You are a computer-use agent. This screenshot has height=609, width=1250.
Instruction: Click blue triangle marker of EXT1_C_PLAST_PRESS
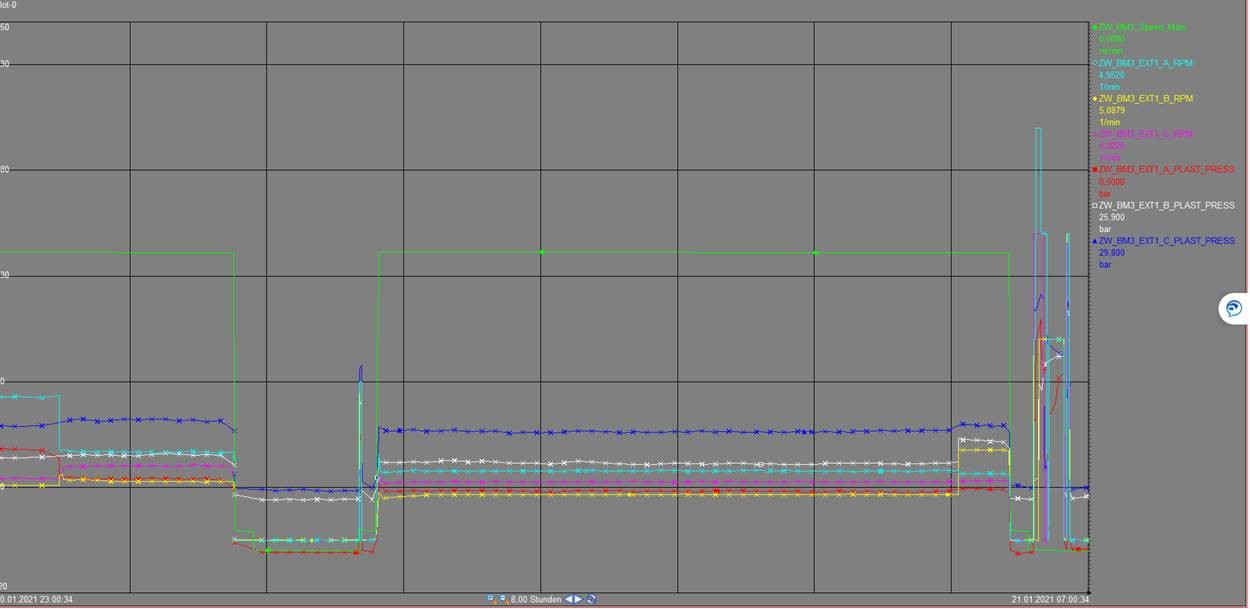point(1095,241)
